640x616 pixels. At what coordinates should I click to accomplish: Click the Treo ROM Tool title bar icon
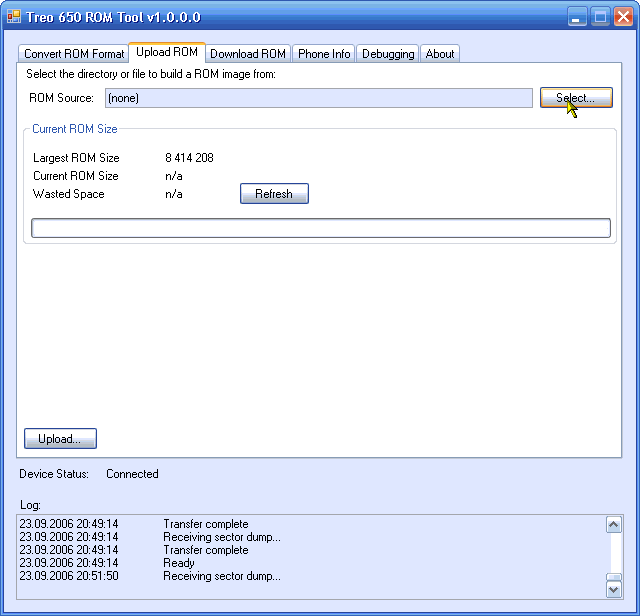(x=14, y=17)
